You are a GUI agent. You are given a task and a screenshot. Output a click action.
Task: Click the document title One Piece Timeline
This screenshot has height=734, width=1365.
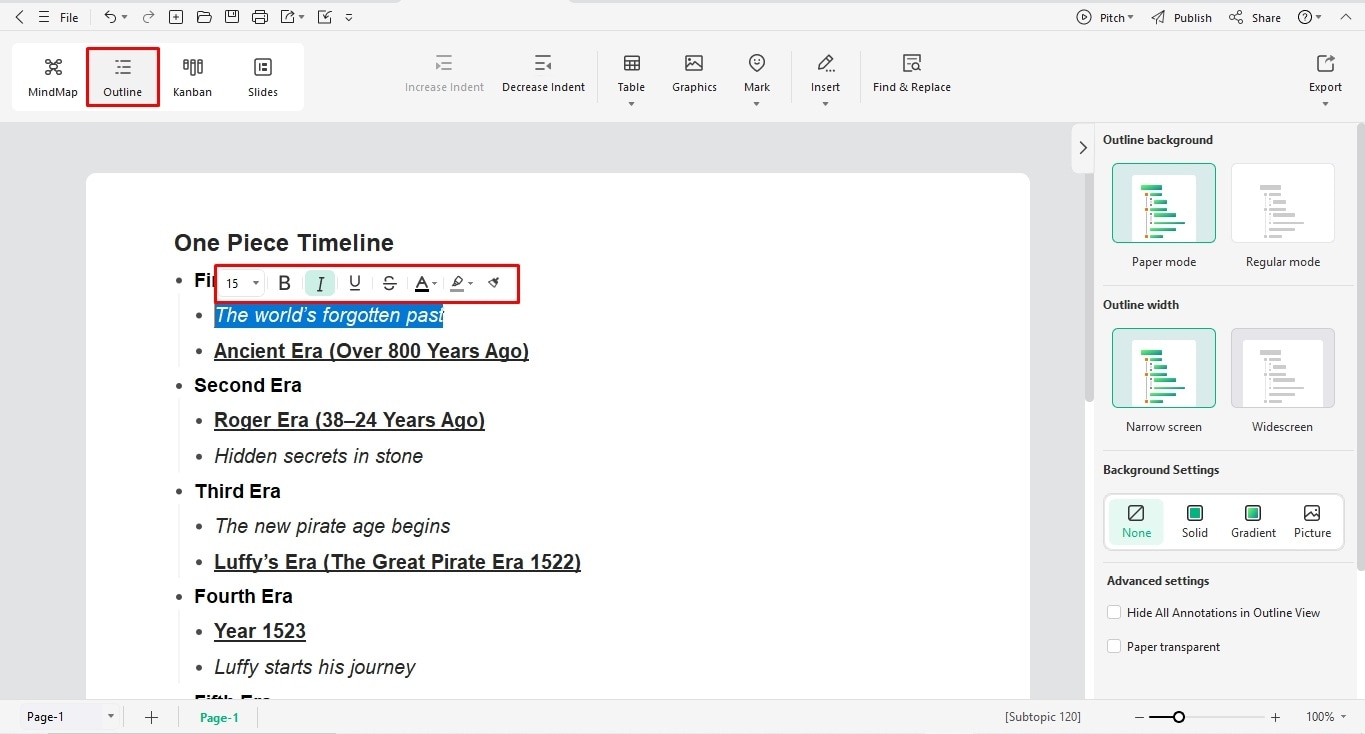284,243
